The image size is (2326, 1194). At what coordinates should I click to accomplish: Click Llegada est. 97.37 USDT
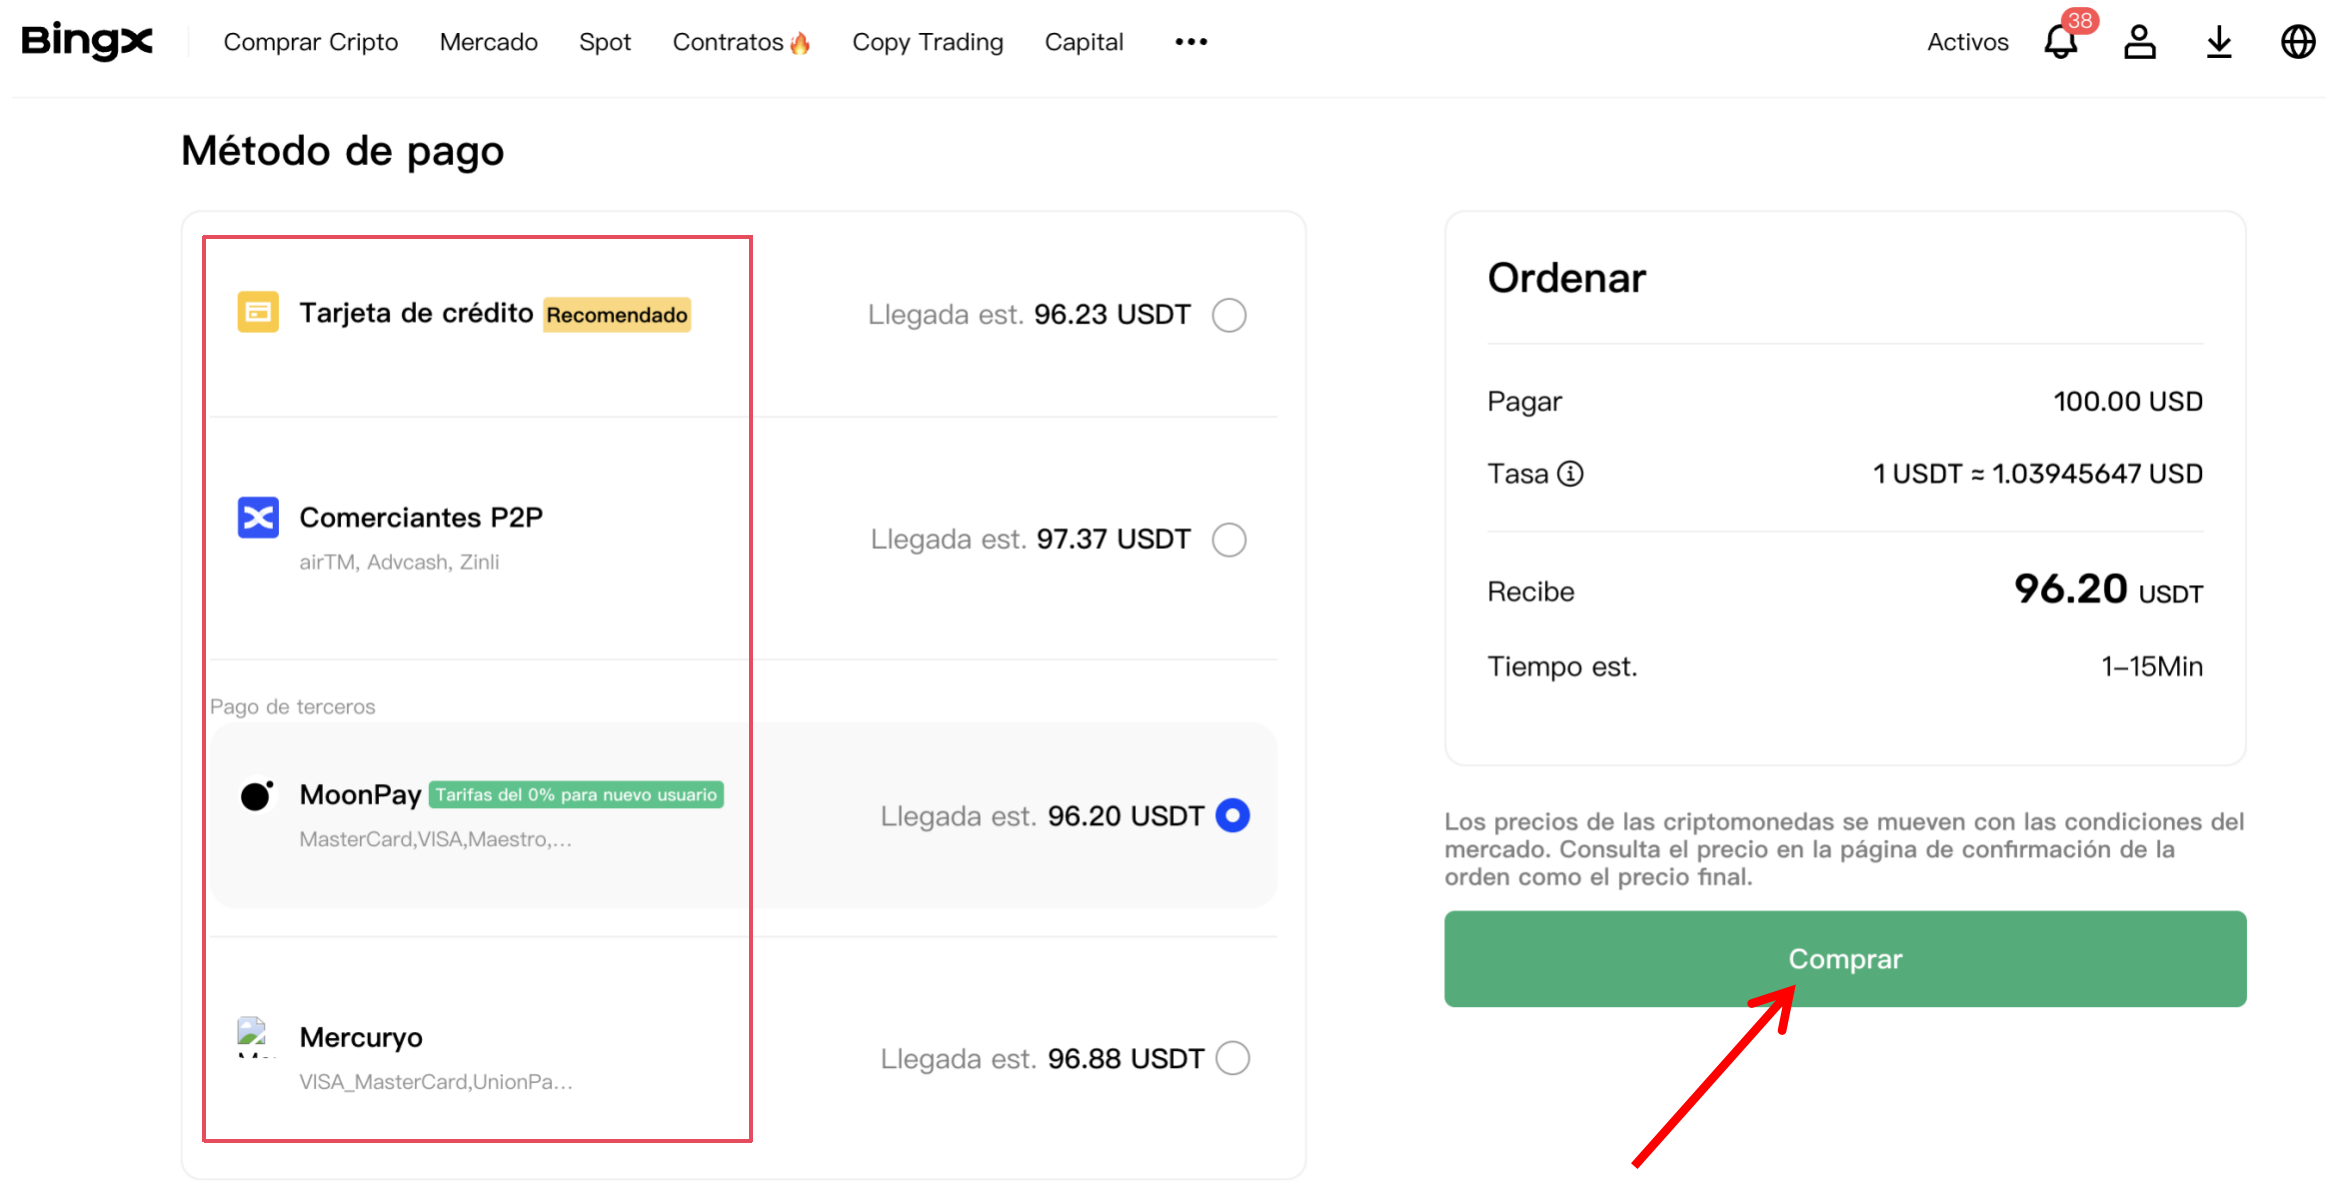click(1031, 540)
